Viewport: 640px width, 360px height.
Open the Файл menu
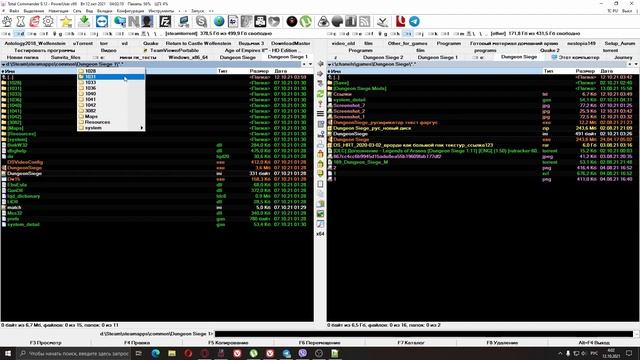[14, 11]
